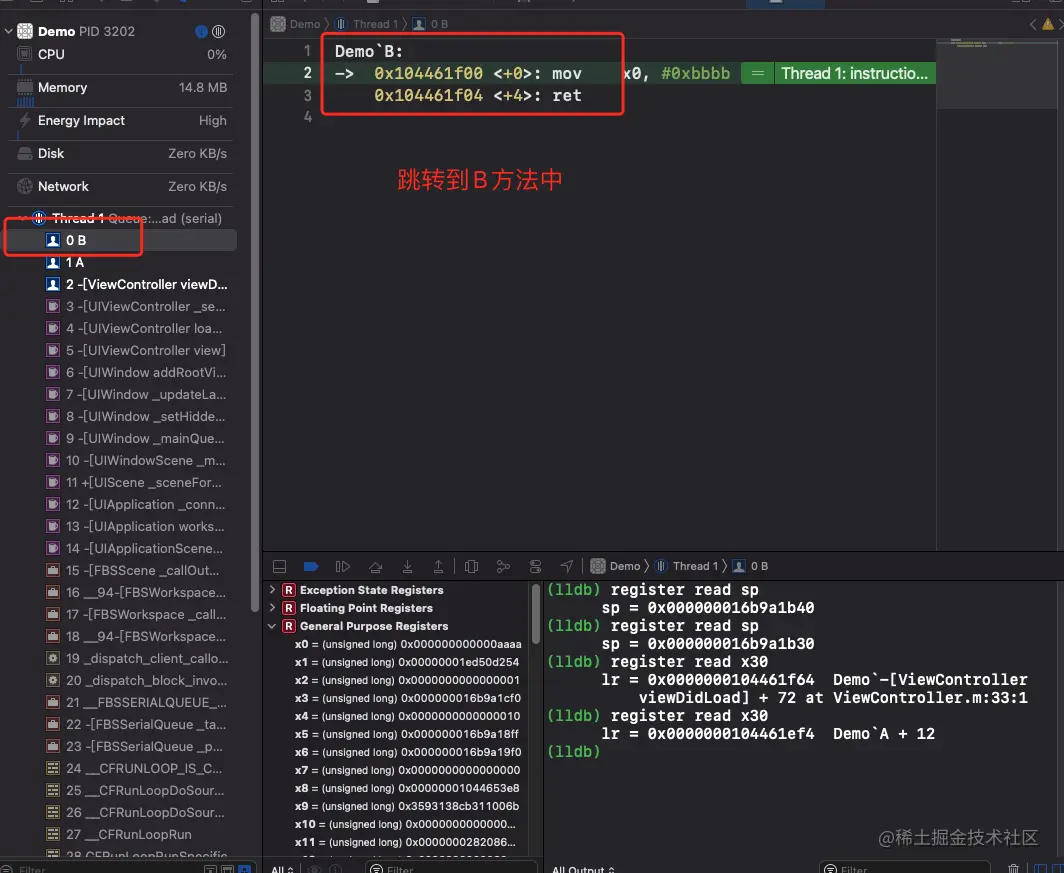
Task: Continue program execution in debug bar
Action: coord(343,566)
